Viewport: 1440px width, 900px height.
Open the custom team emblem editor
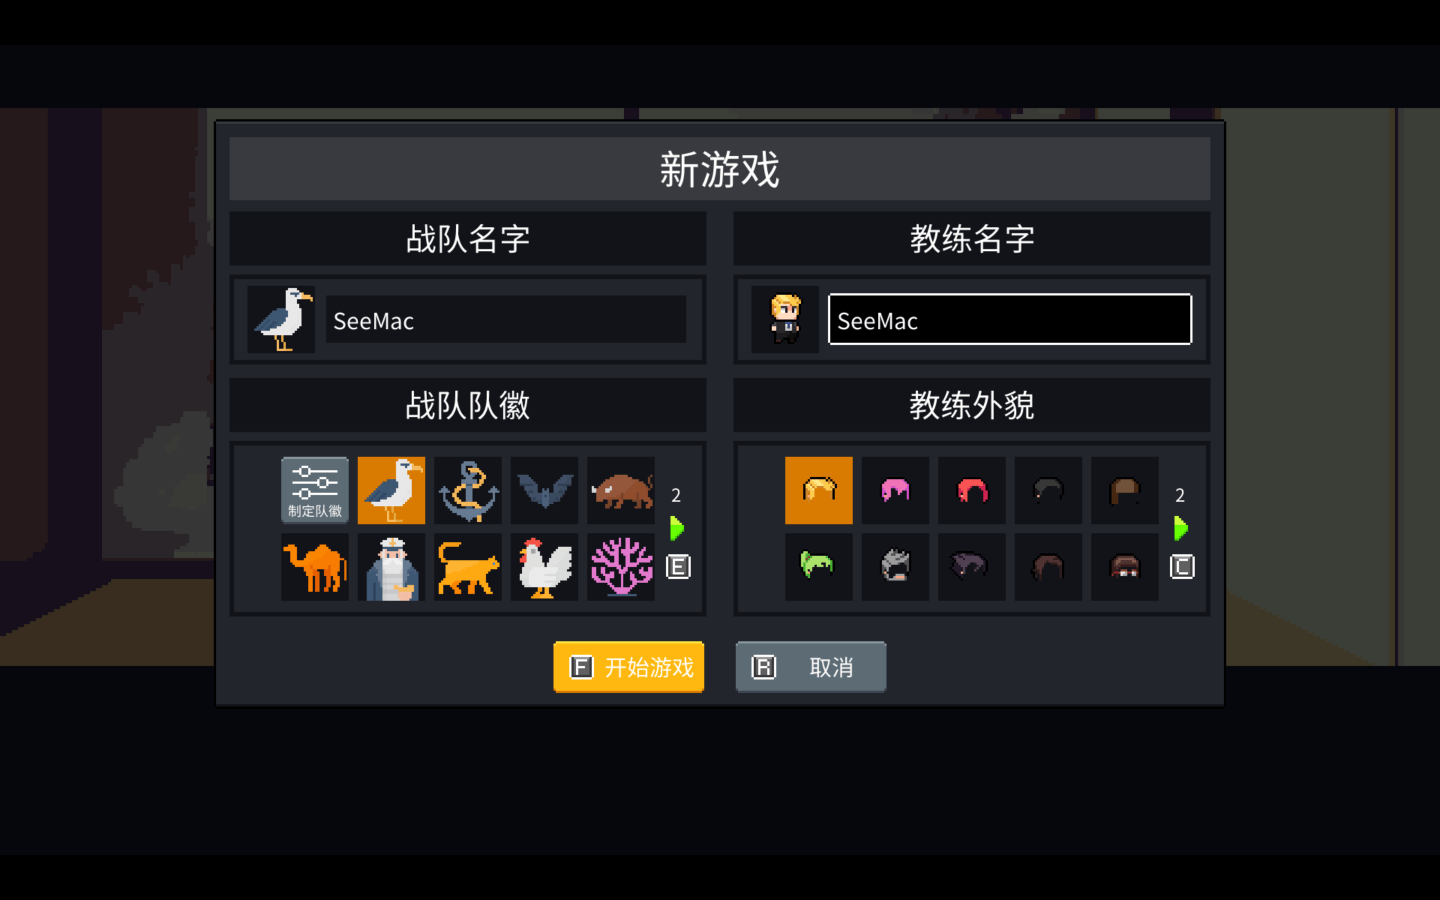click(315, 490)
